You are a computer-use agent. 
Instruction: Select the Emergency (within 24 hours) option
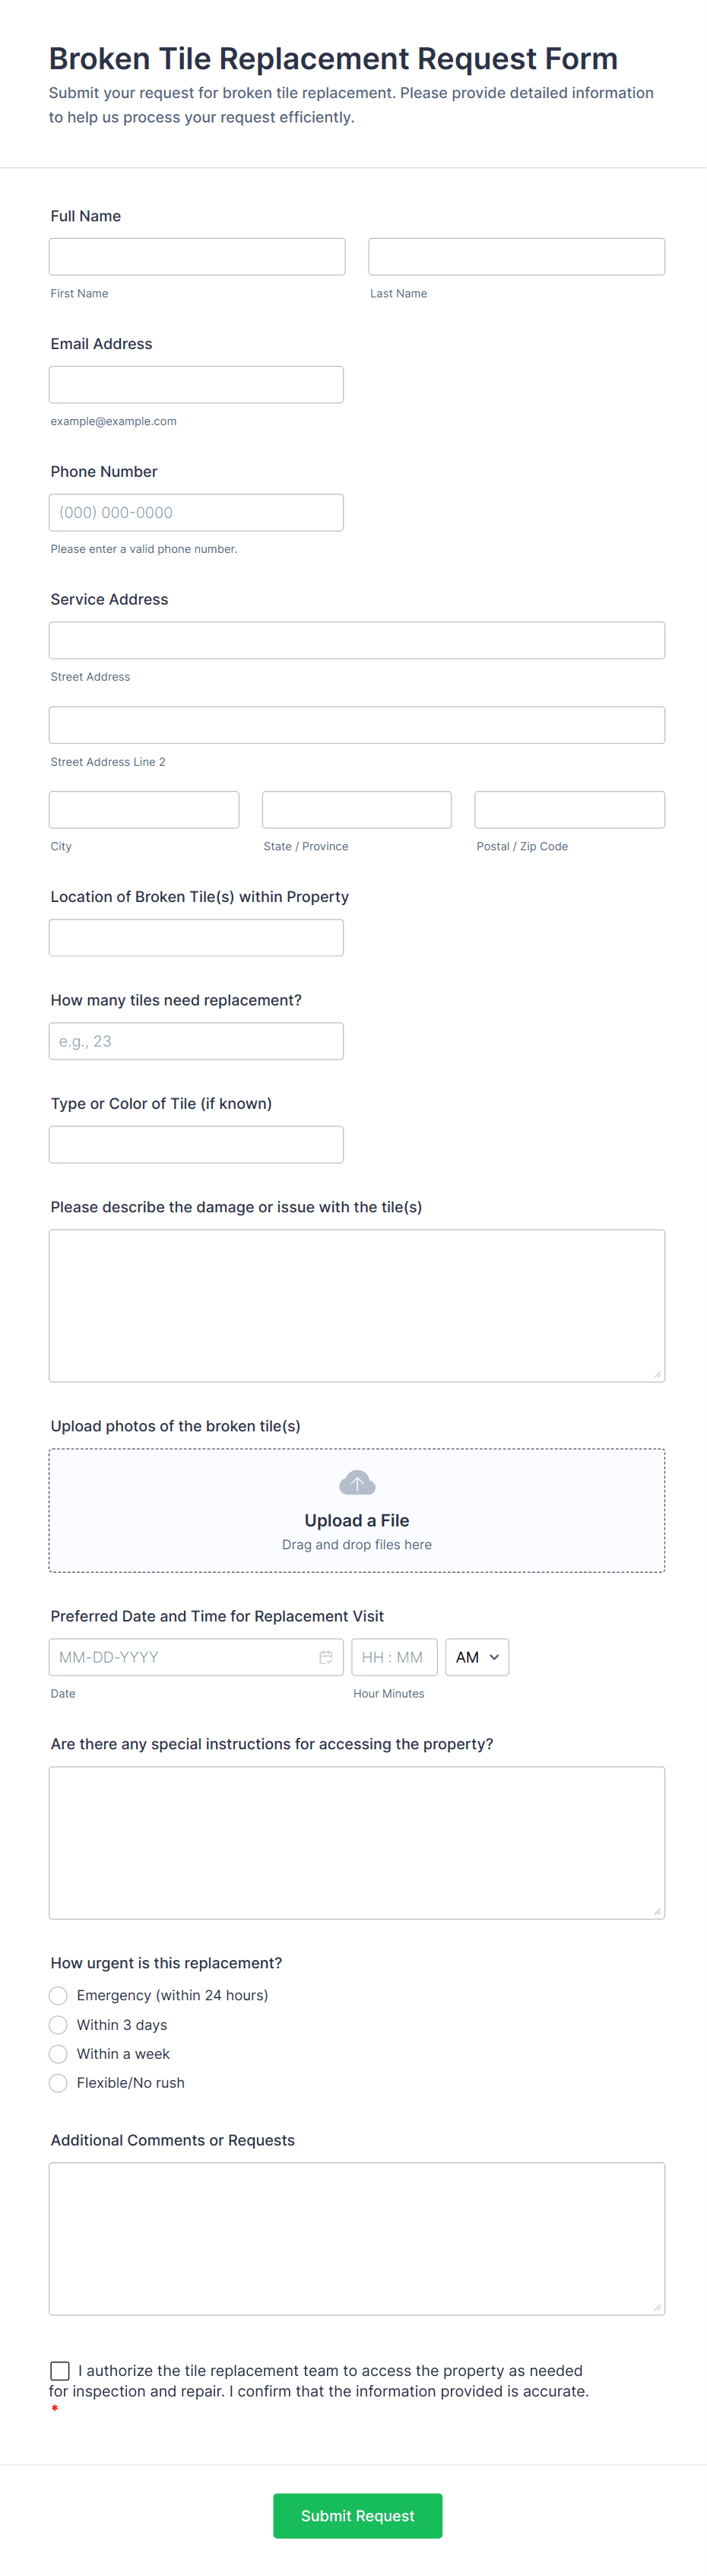coord(58,1995)
